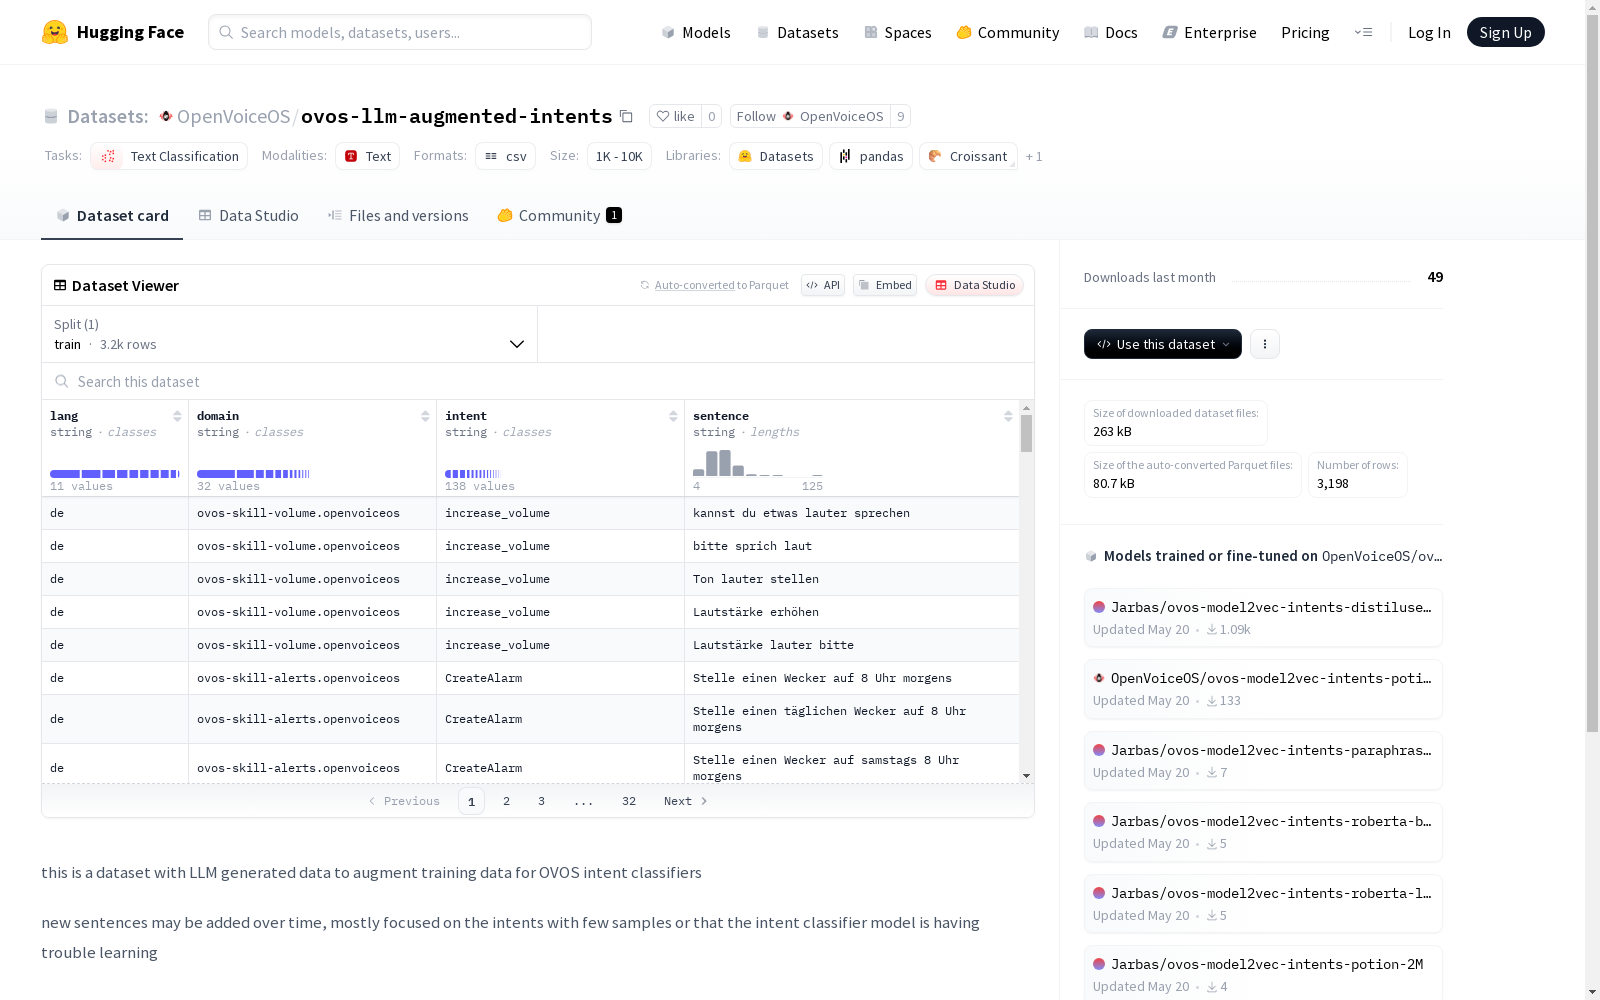Click the Dataset Viewer table icon
This screenshot has height=1000, width=1600.
pos(60,285)
